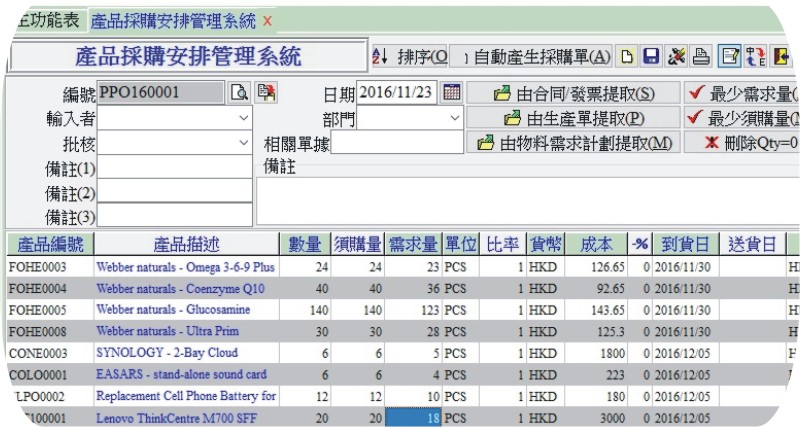
Task: Switch language with the 中/E icon
Action: point(756,57)
